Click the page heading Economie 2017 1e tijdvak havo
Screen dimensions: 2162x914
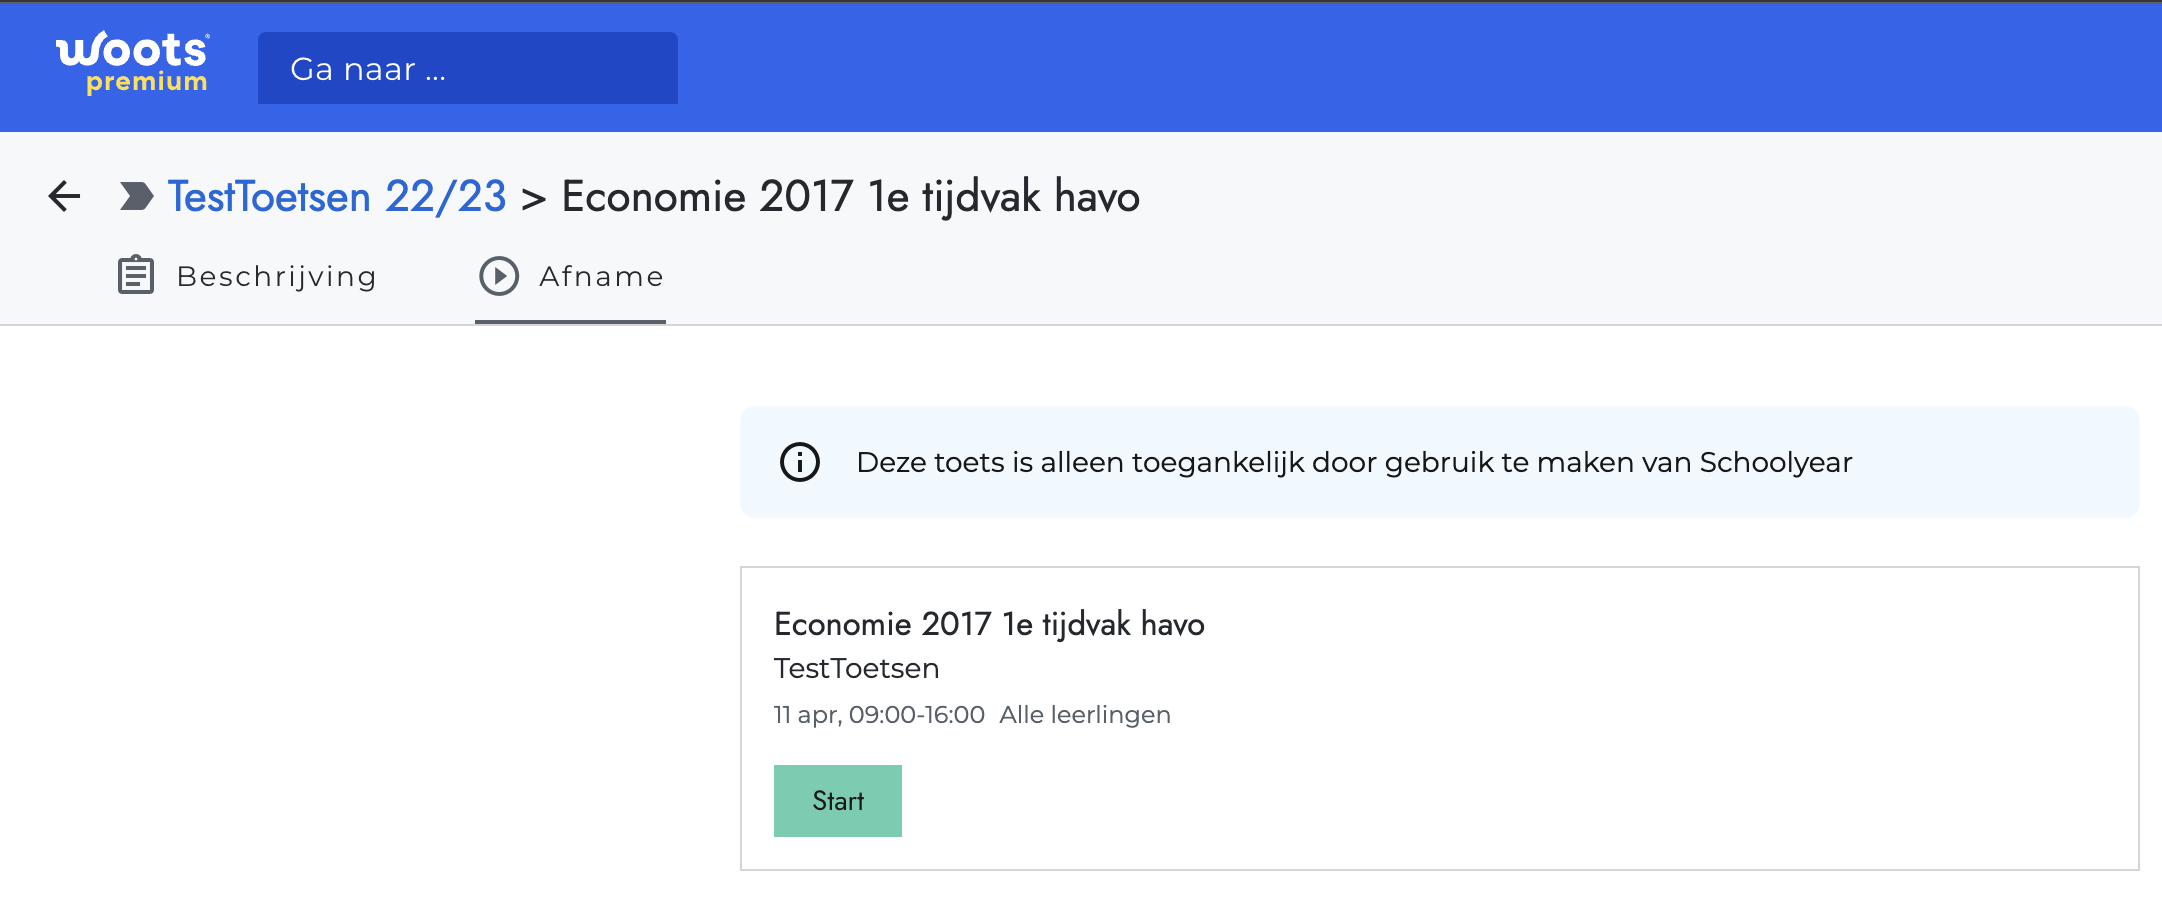851,196
